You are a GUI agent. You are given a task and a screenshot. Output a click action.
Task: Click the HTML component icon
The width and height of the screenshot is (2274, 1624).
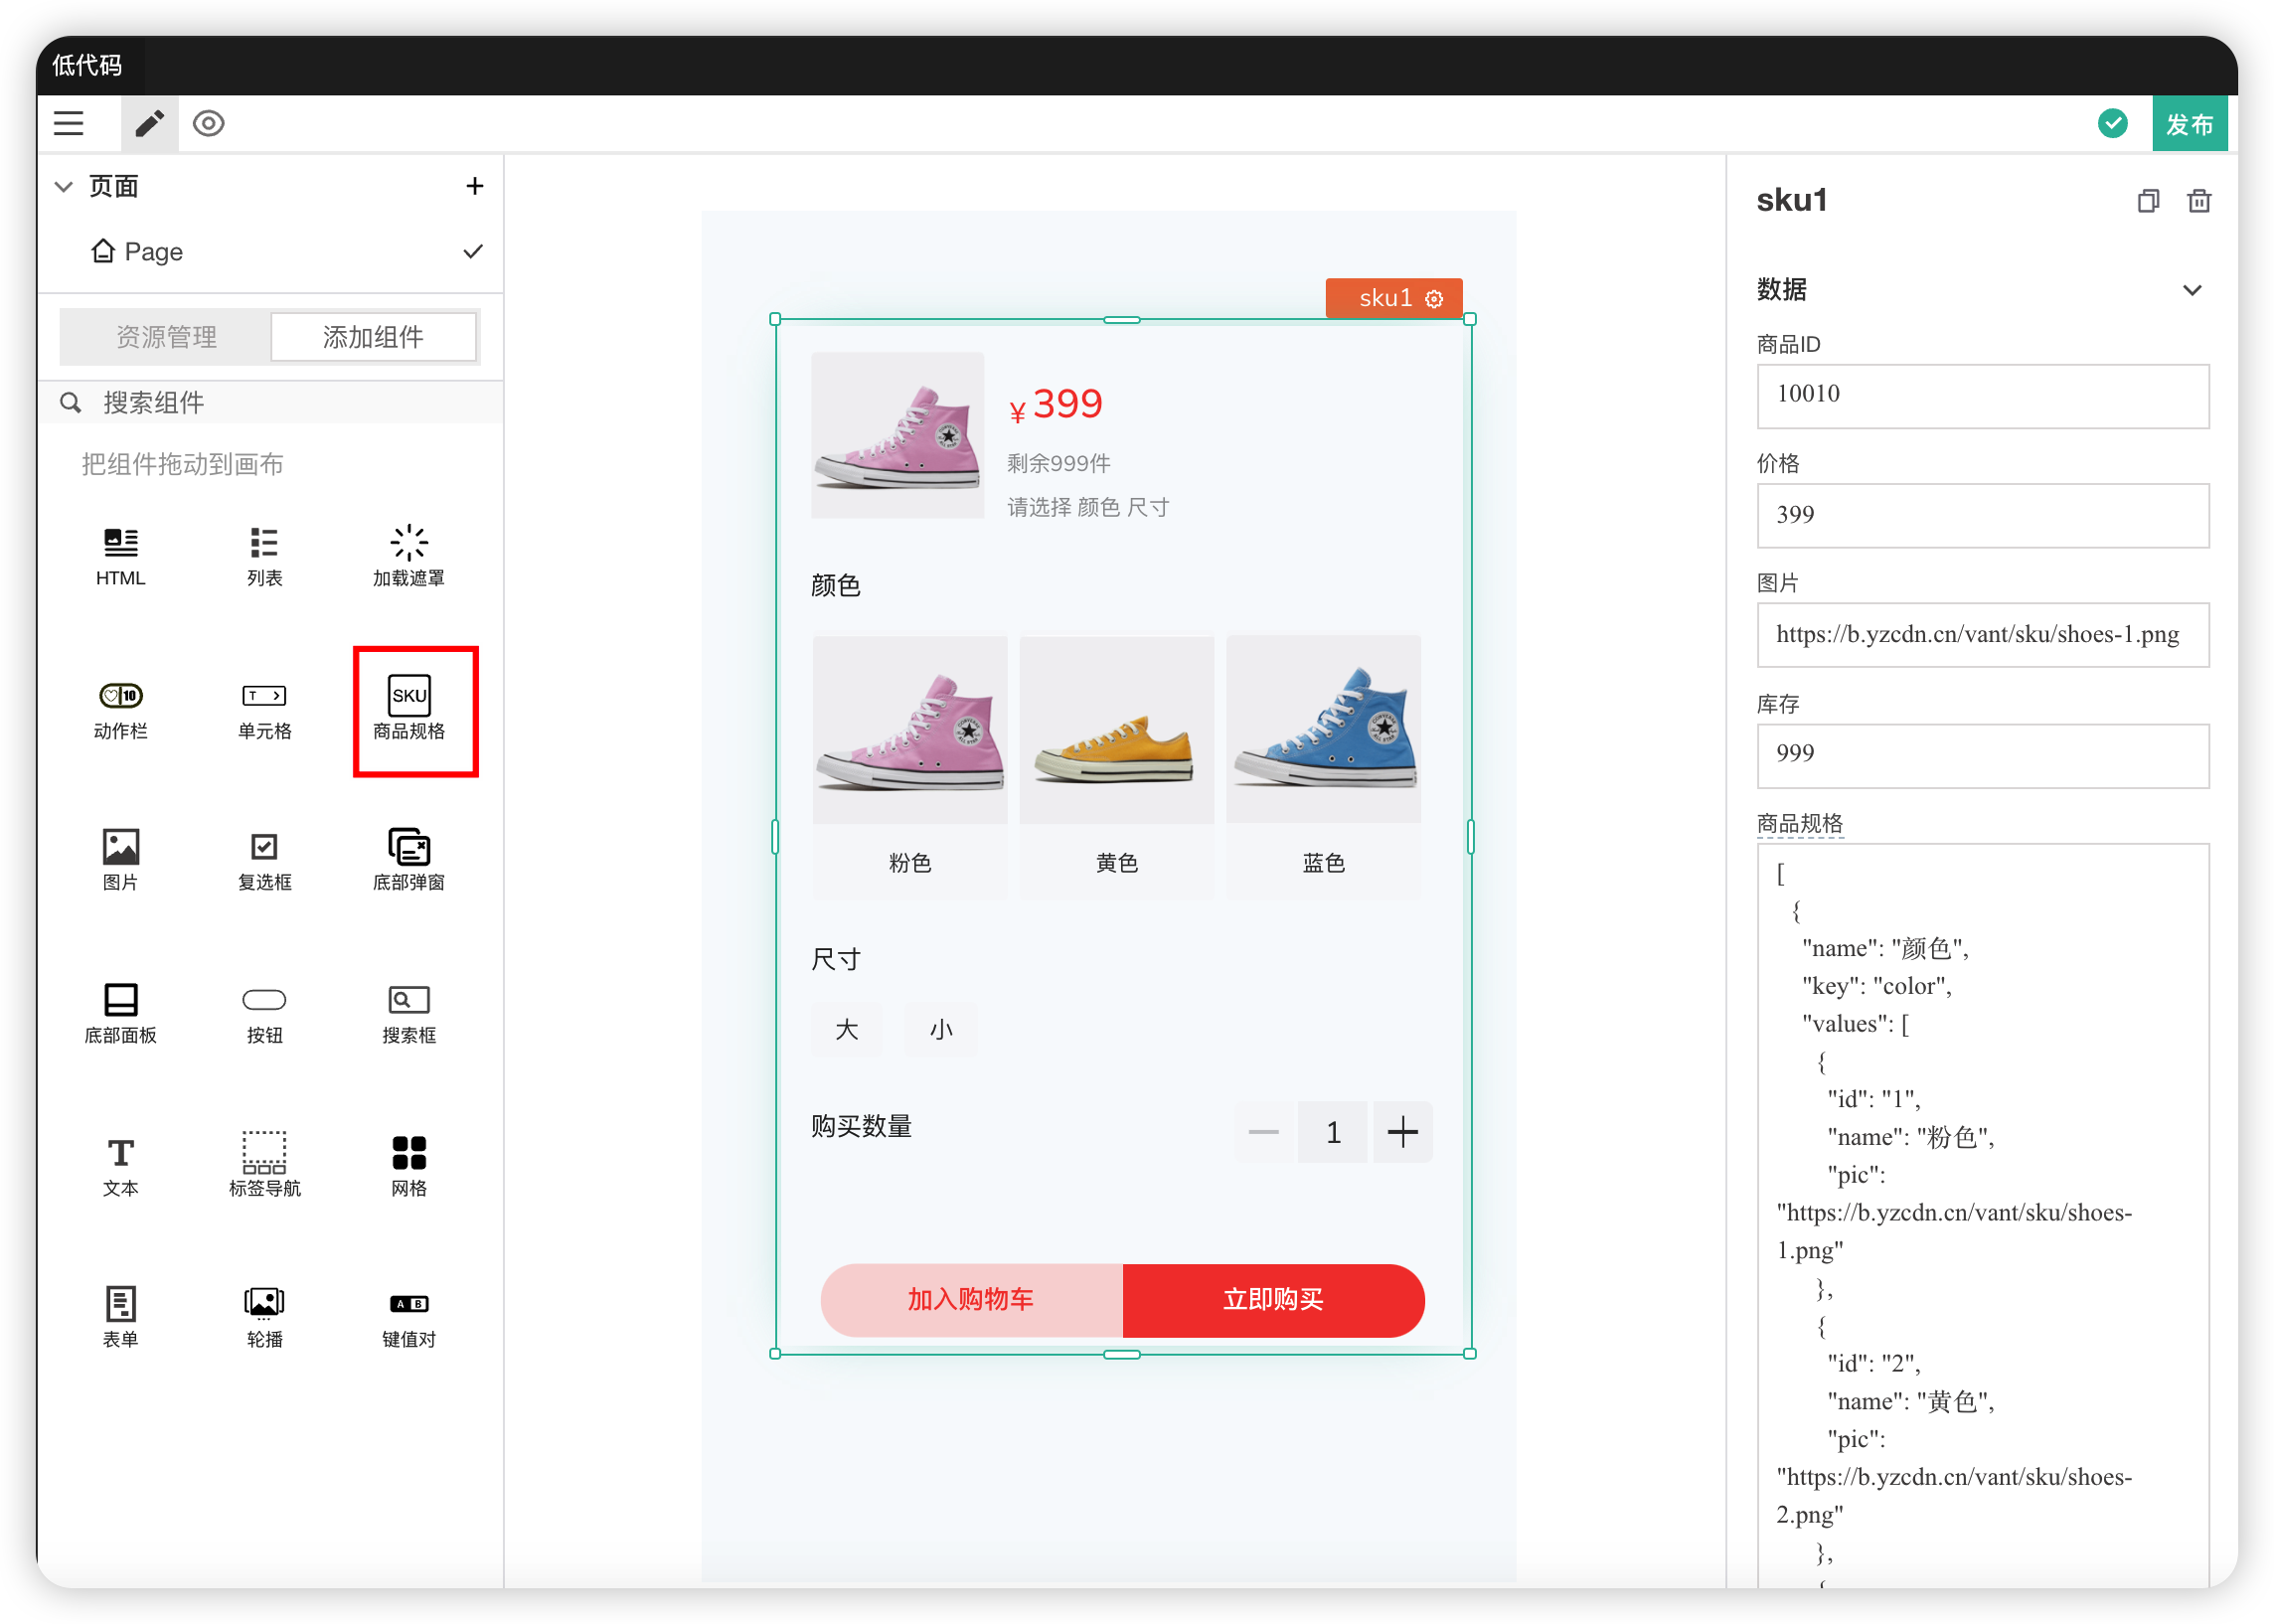(x=120, y=555)
